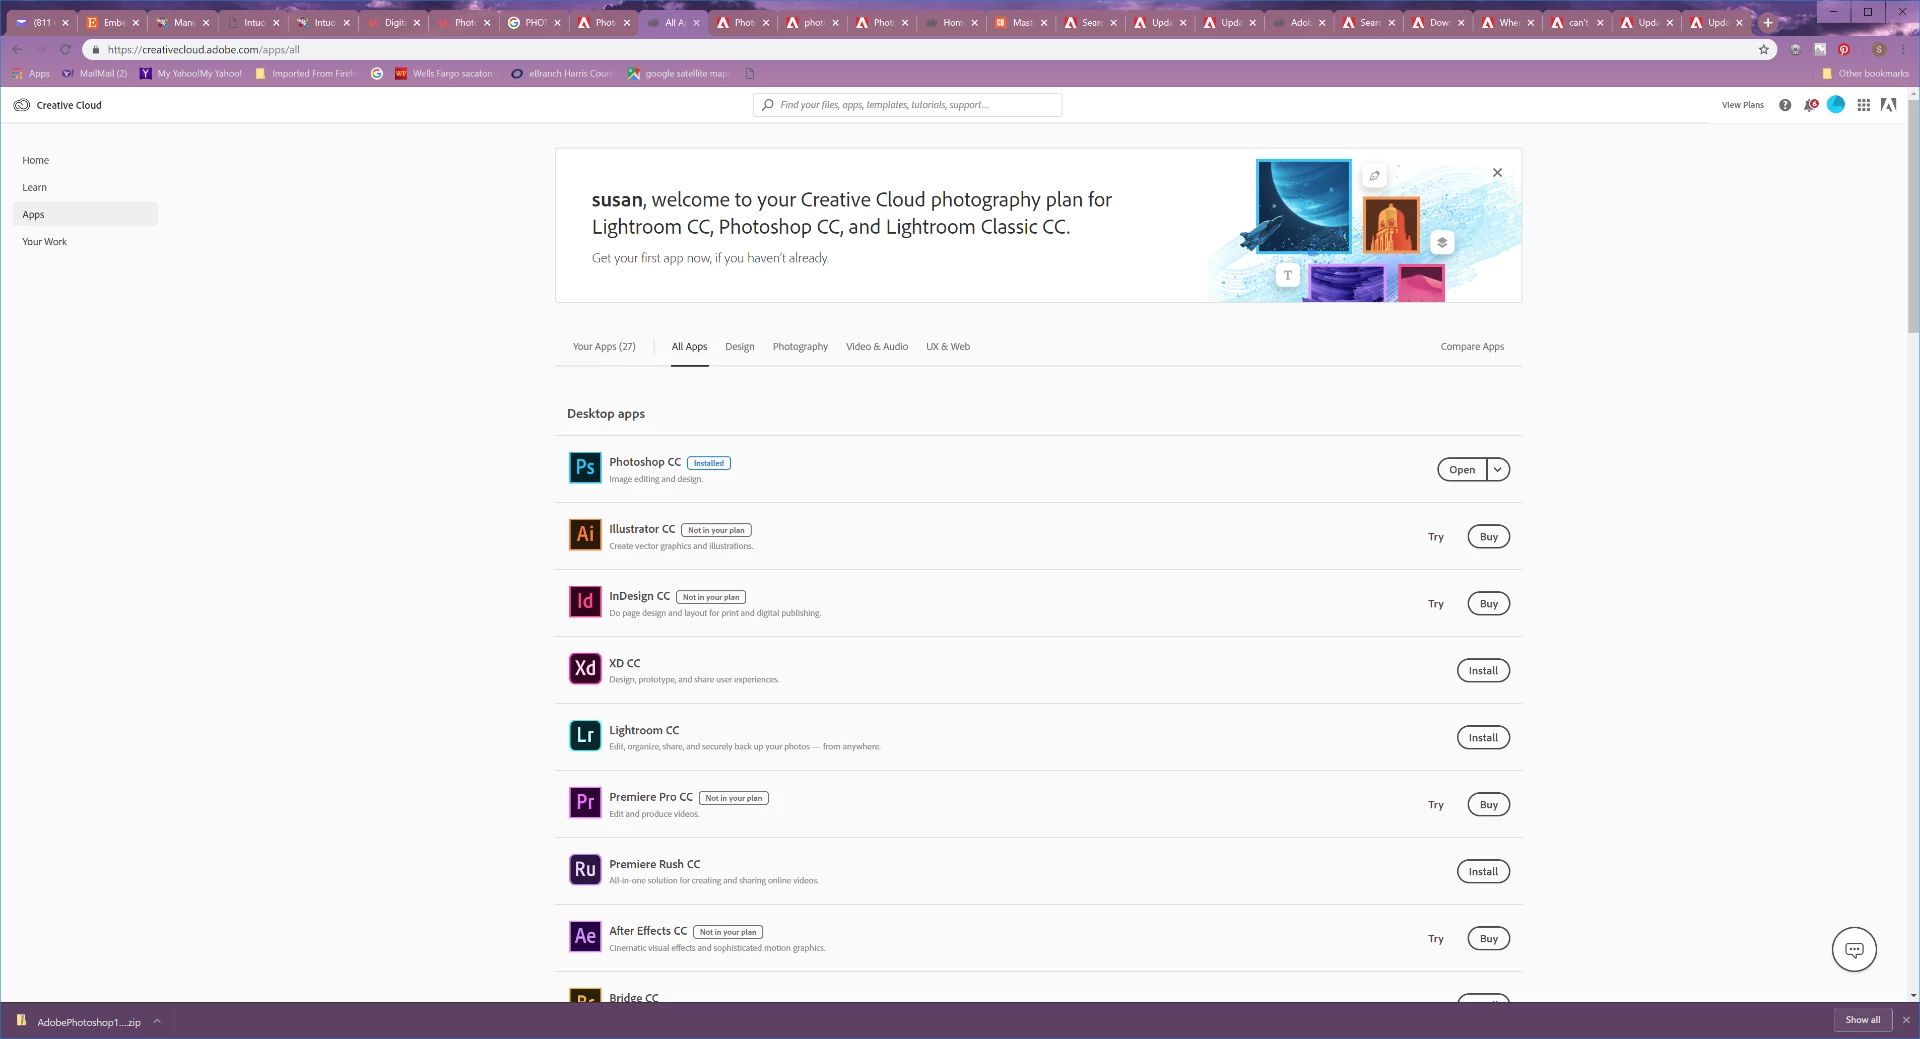
Task: Switch to the Photography tab
Action: point(800,347)
